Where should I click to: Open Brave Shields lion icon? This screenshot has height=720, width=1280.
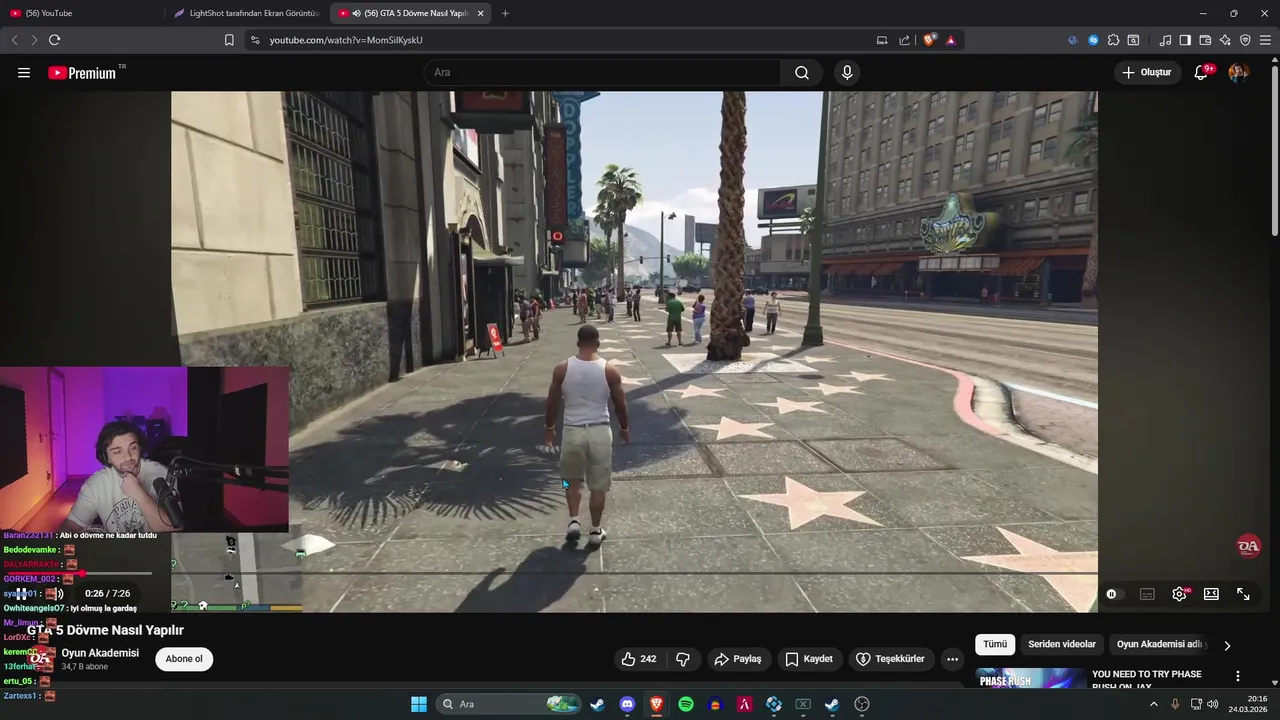pyautogui.click(x=930, y=40)
